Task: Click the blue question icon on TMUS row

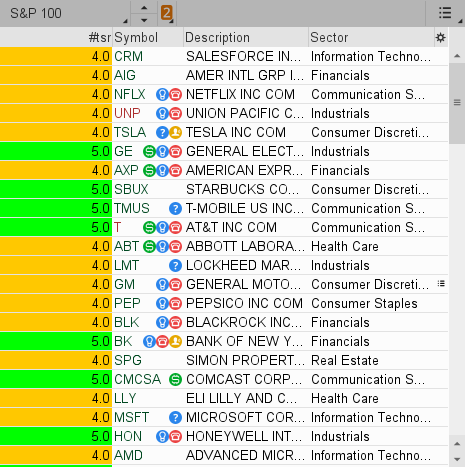Action: click(175, 209)
